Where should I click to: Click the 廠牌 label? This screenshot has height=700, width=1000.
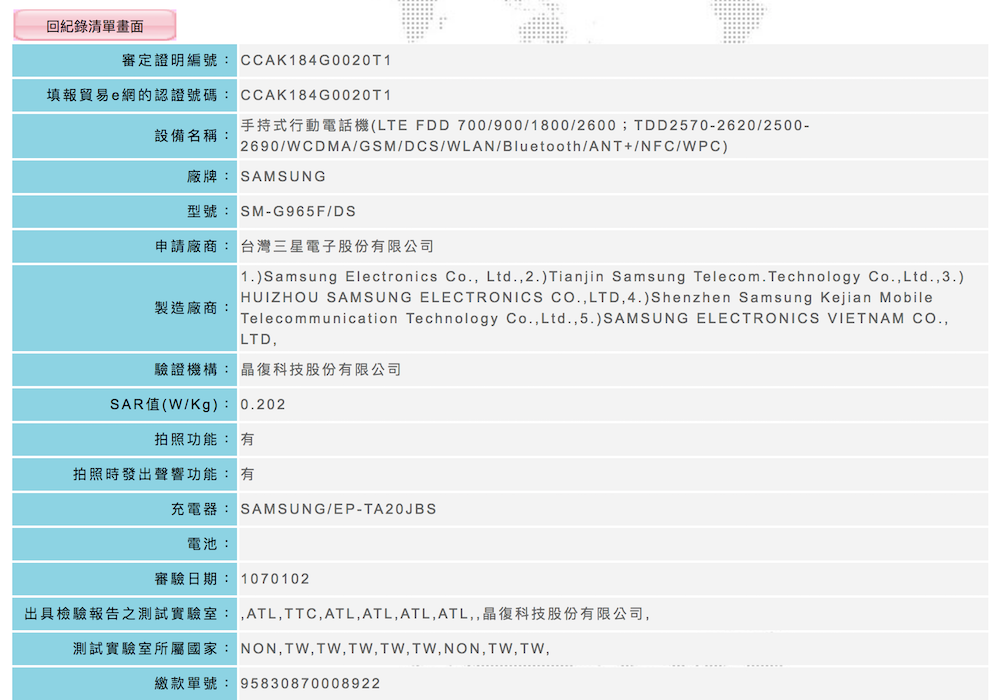click(208, 177)
